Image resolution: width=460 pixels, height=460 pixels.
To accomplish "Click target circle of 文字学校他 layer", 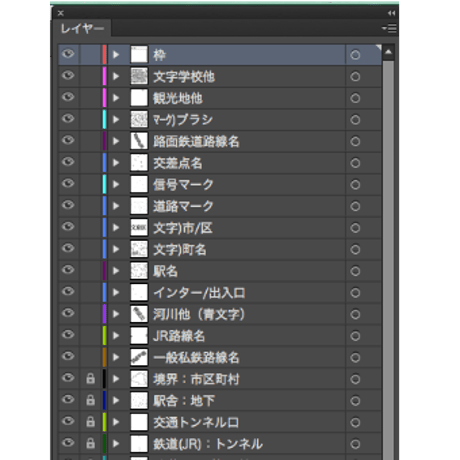I will point(355,76).
